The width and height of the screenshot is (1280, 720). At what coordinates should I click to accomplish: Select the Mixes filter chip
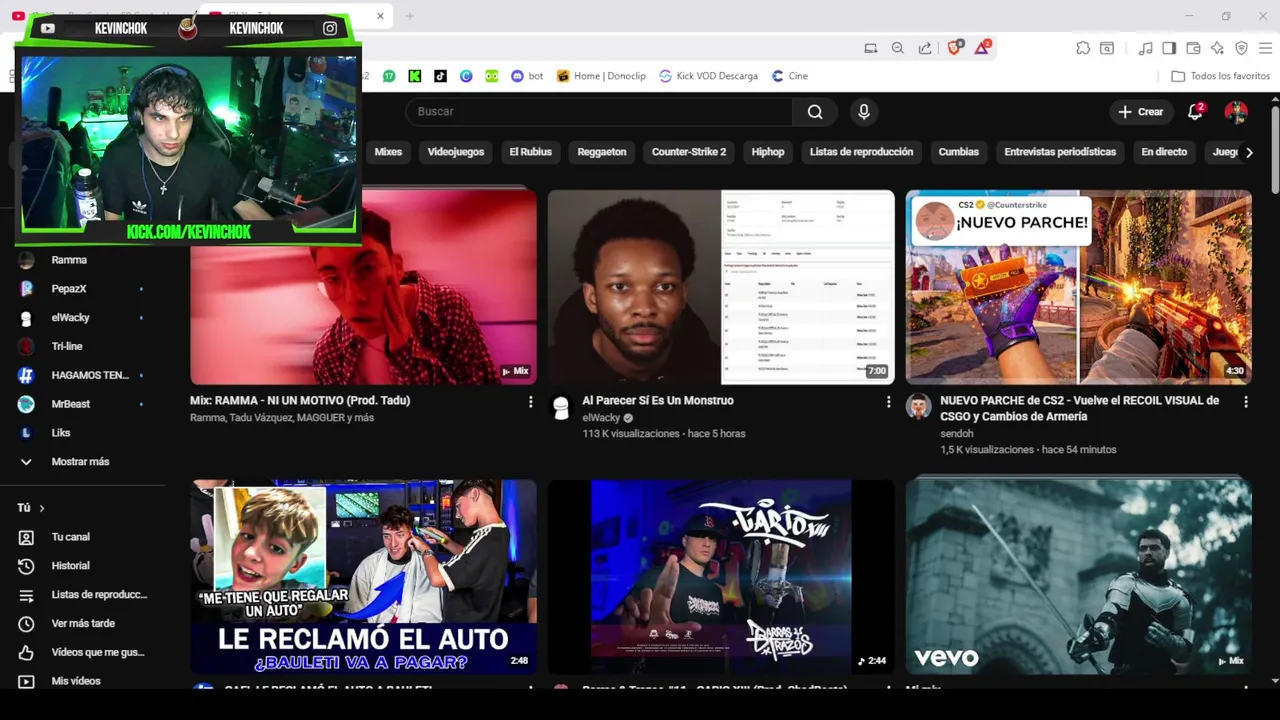coord(388,152)
